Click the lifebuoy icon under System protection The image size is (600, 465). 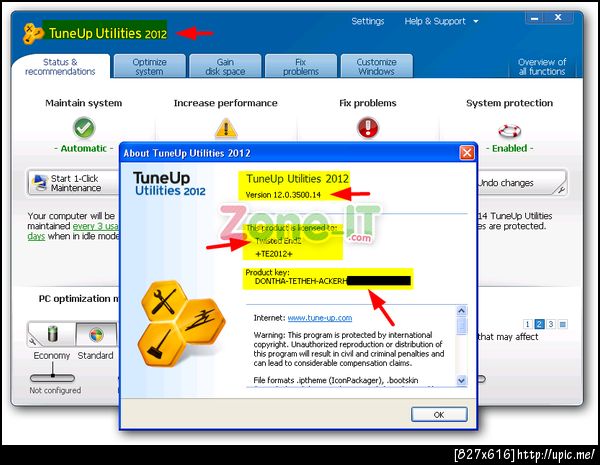(x=509, y=131)
